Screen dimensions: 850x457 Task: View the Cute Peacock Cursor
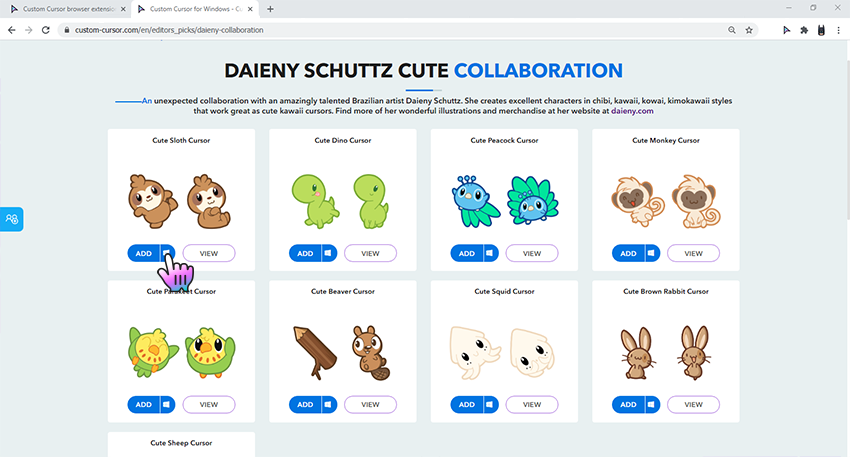(x=532, y=253)
